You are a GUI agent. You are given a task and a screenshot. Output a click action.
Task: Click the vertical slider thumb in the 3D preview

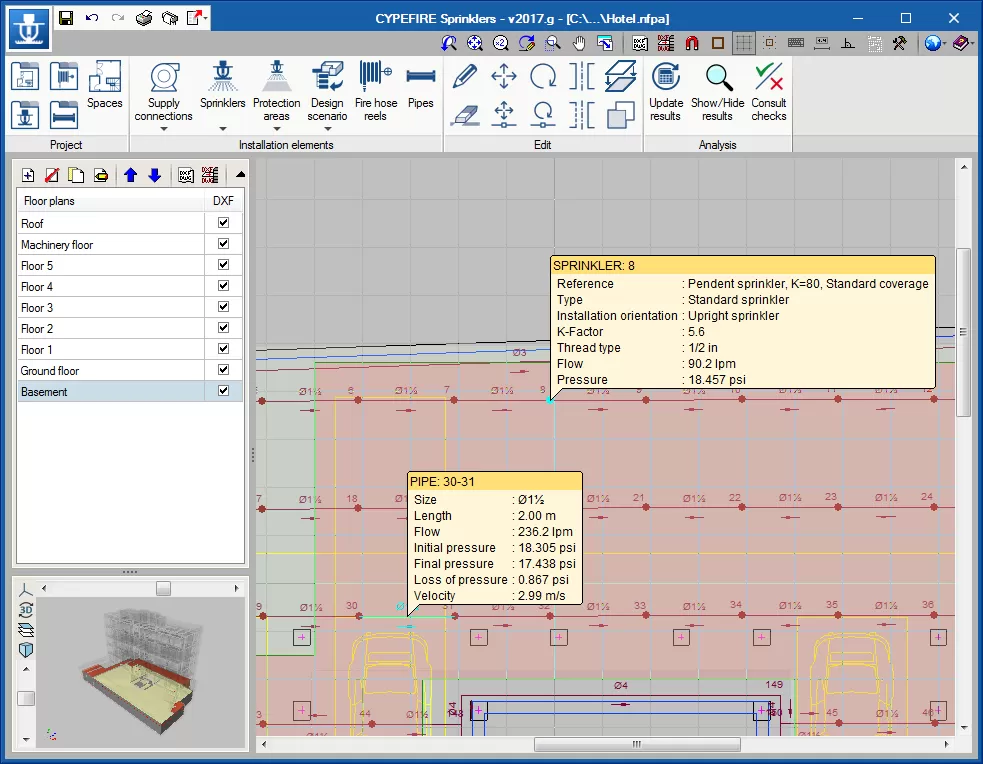[26, 698]
